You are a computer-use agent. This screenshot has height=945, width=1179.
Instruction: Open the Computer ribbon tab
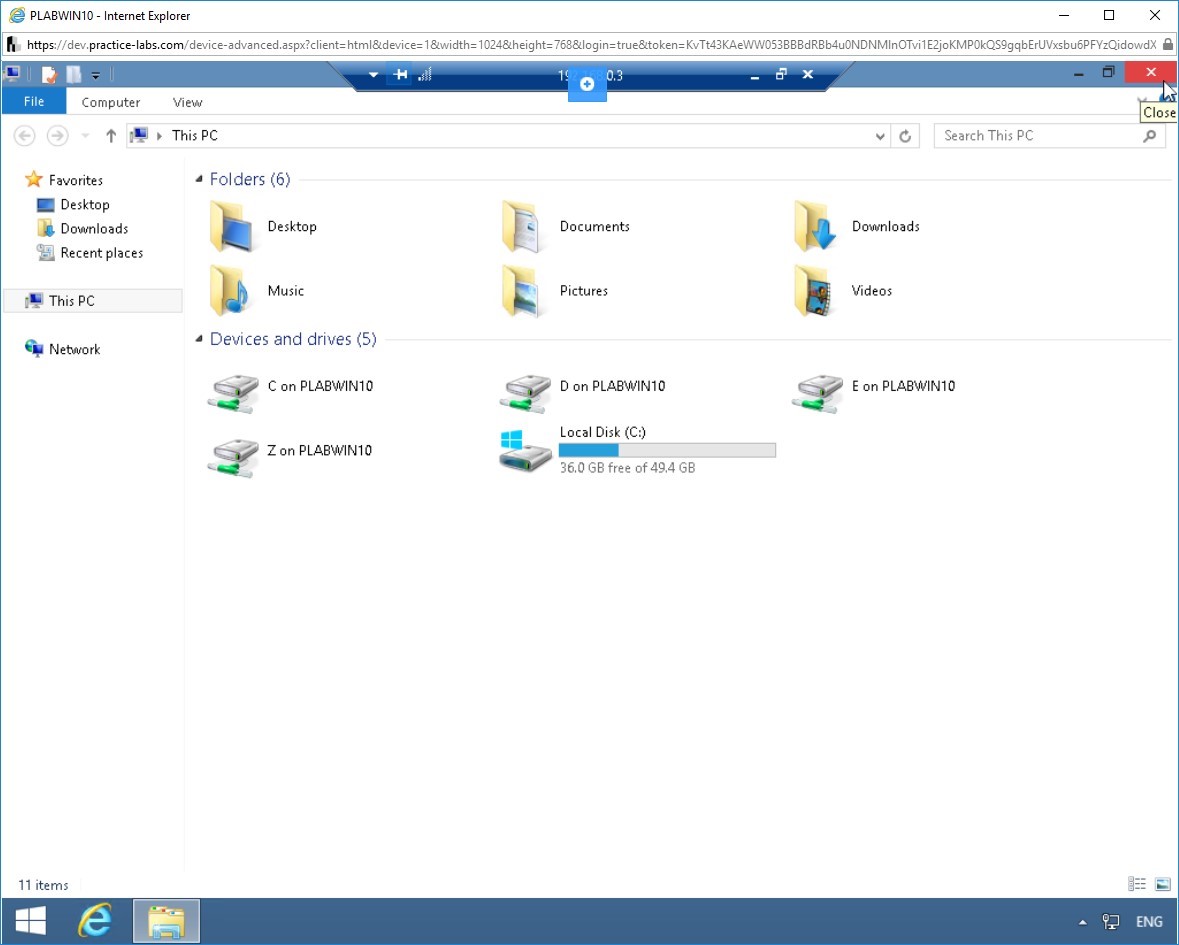111,102
